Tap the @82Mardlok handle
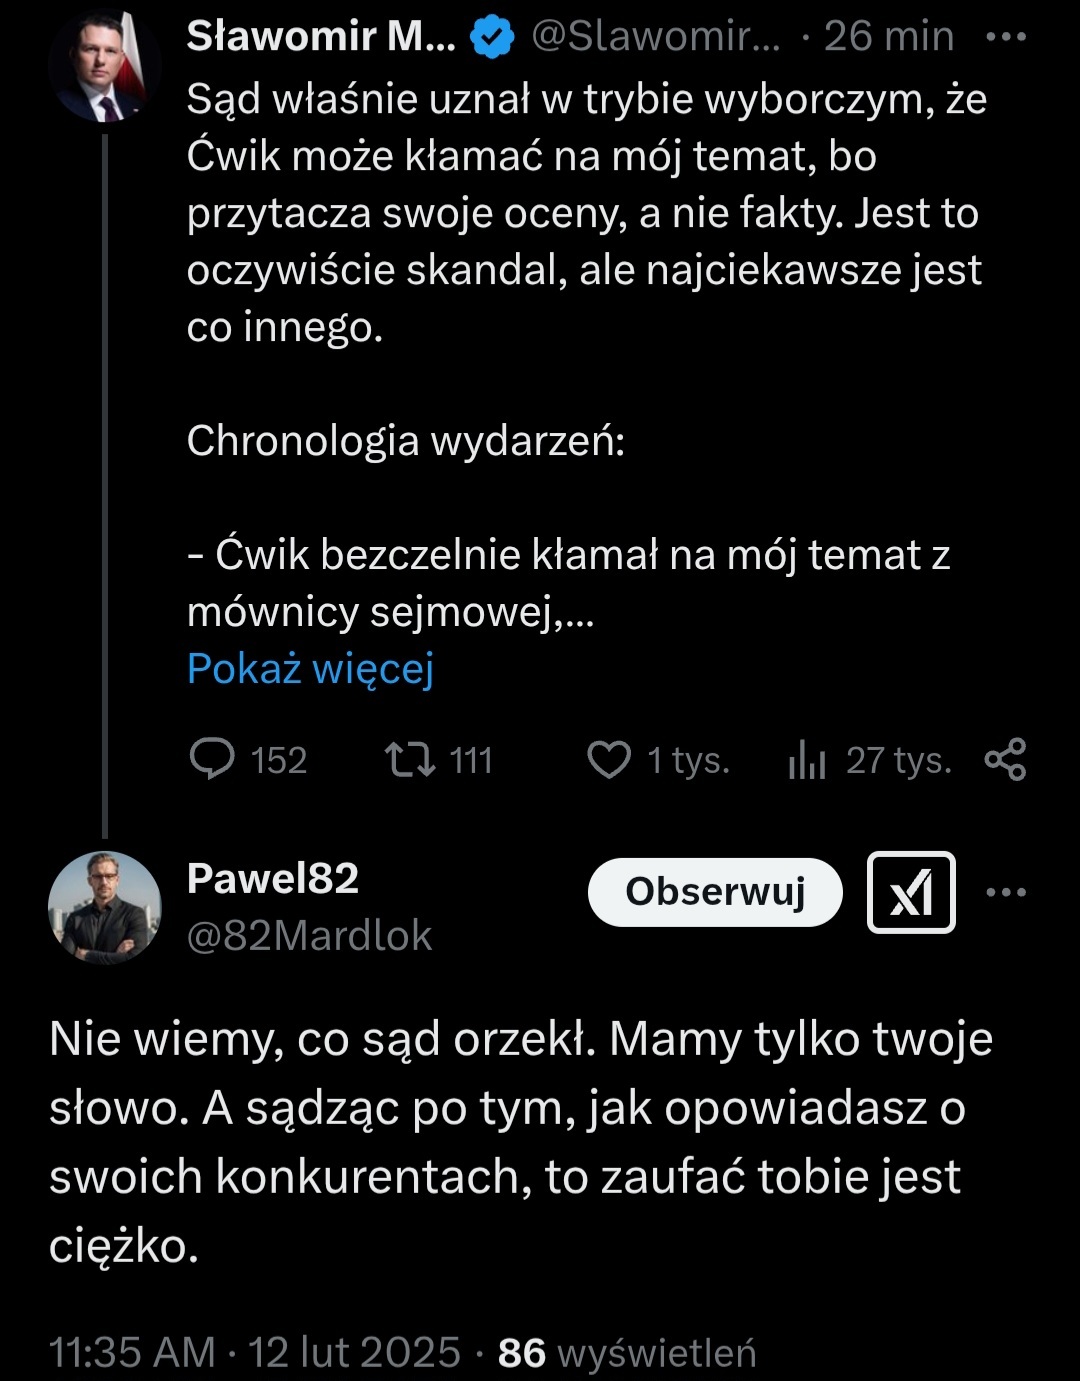The image size is (1080, 1381). coord(309,936)
